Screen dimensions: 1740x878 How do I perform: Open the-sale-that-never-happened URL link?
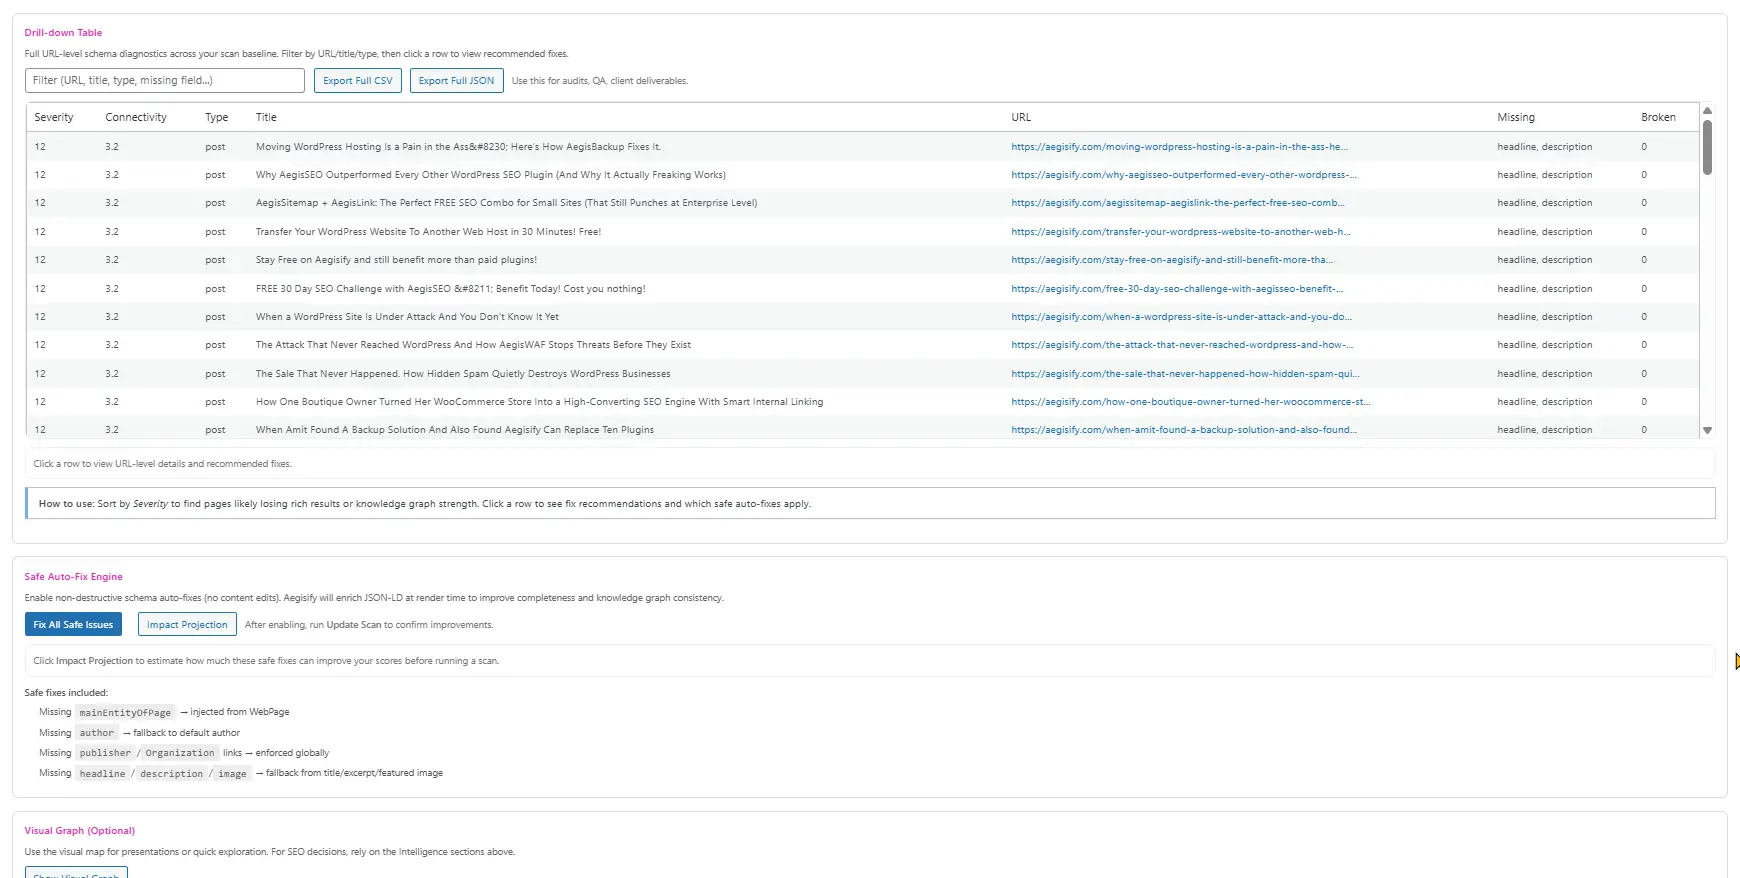[1185, 373]
